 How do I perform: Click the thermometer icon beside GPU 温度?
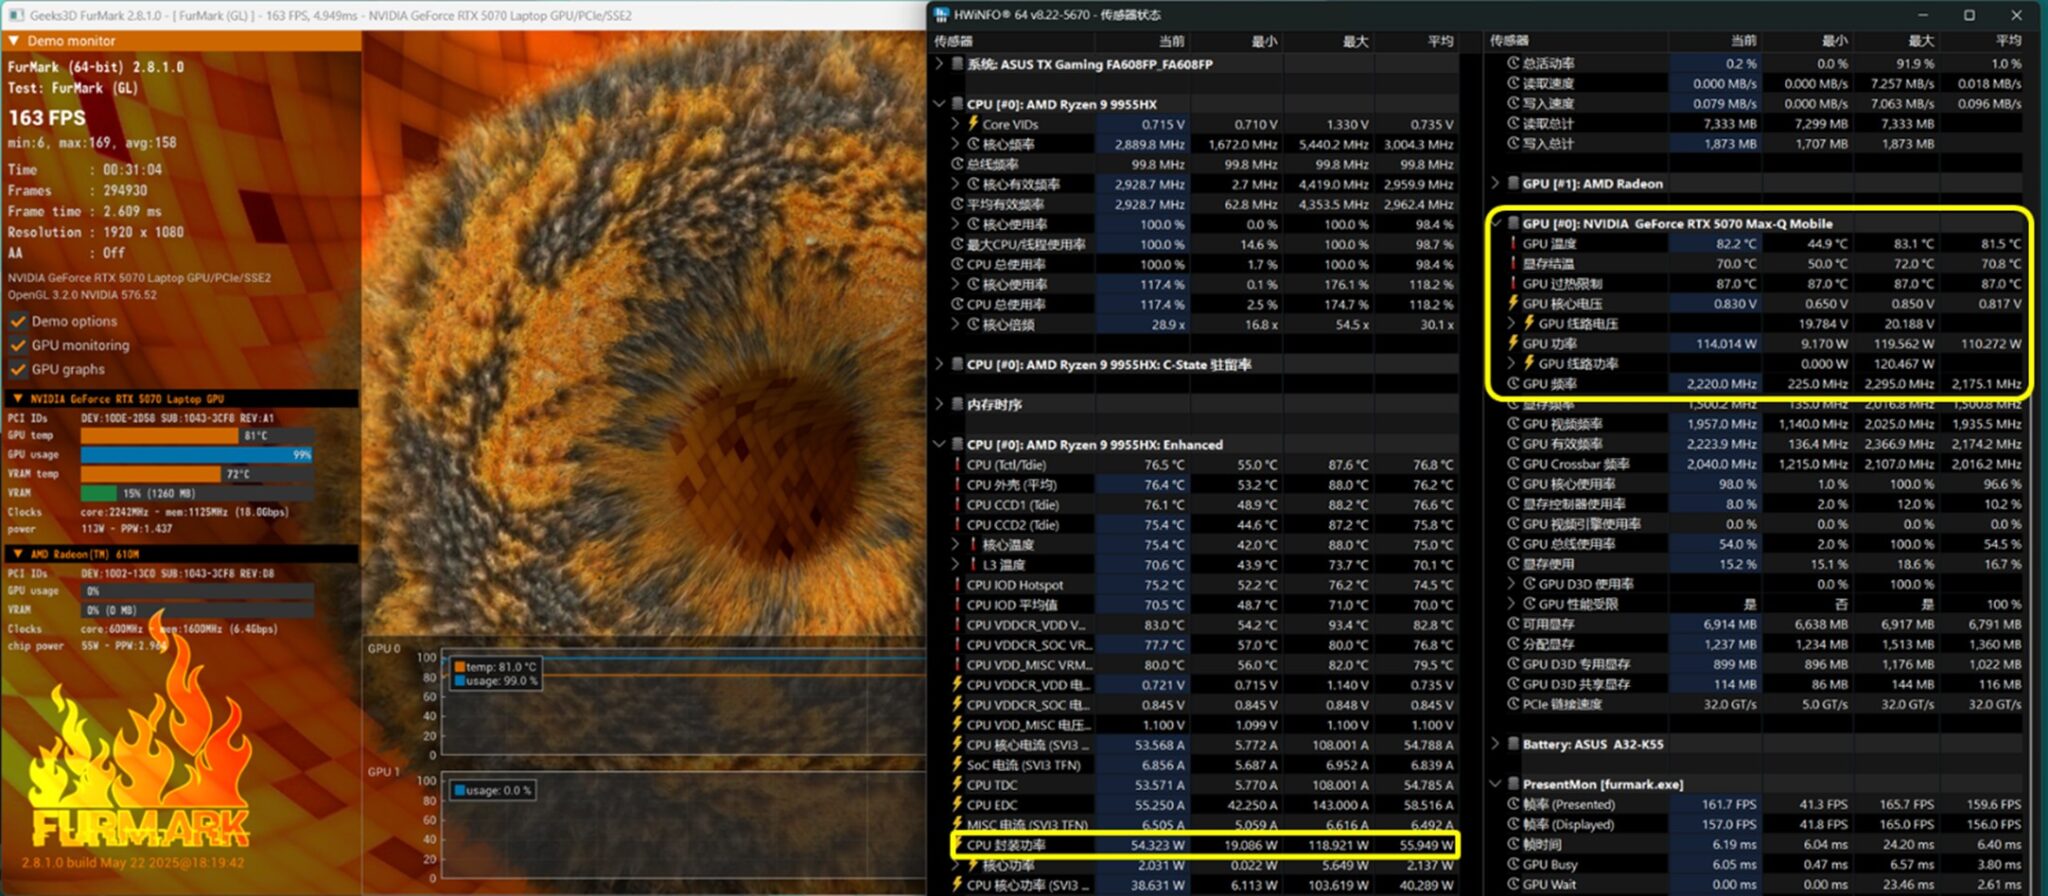tap(1513, 244)
